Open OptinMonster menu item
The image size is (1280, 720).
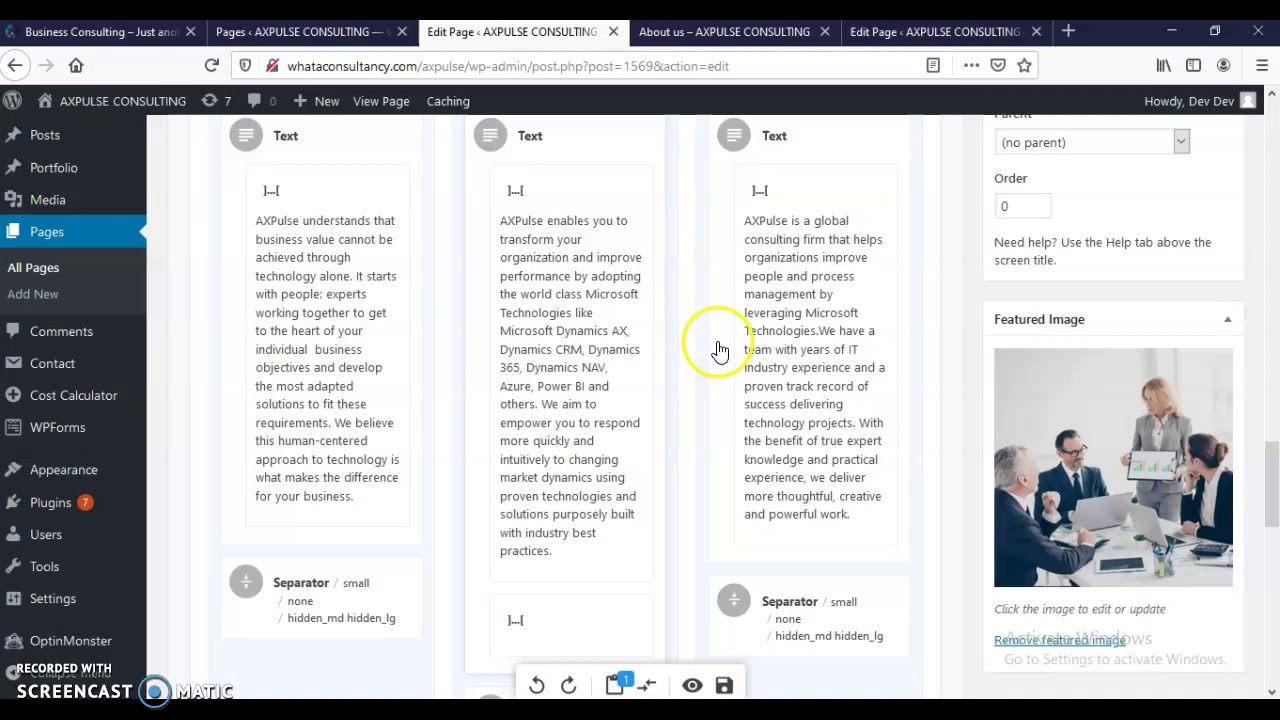[73, 640]
